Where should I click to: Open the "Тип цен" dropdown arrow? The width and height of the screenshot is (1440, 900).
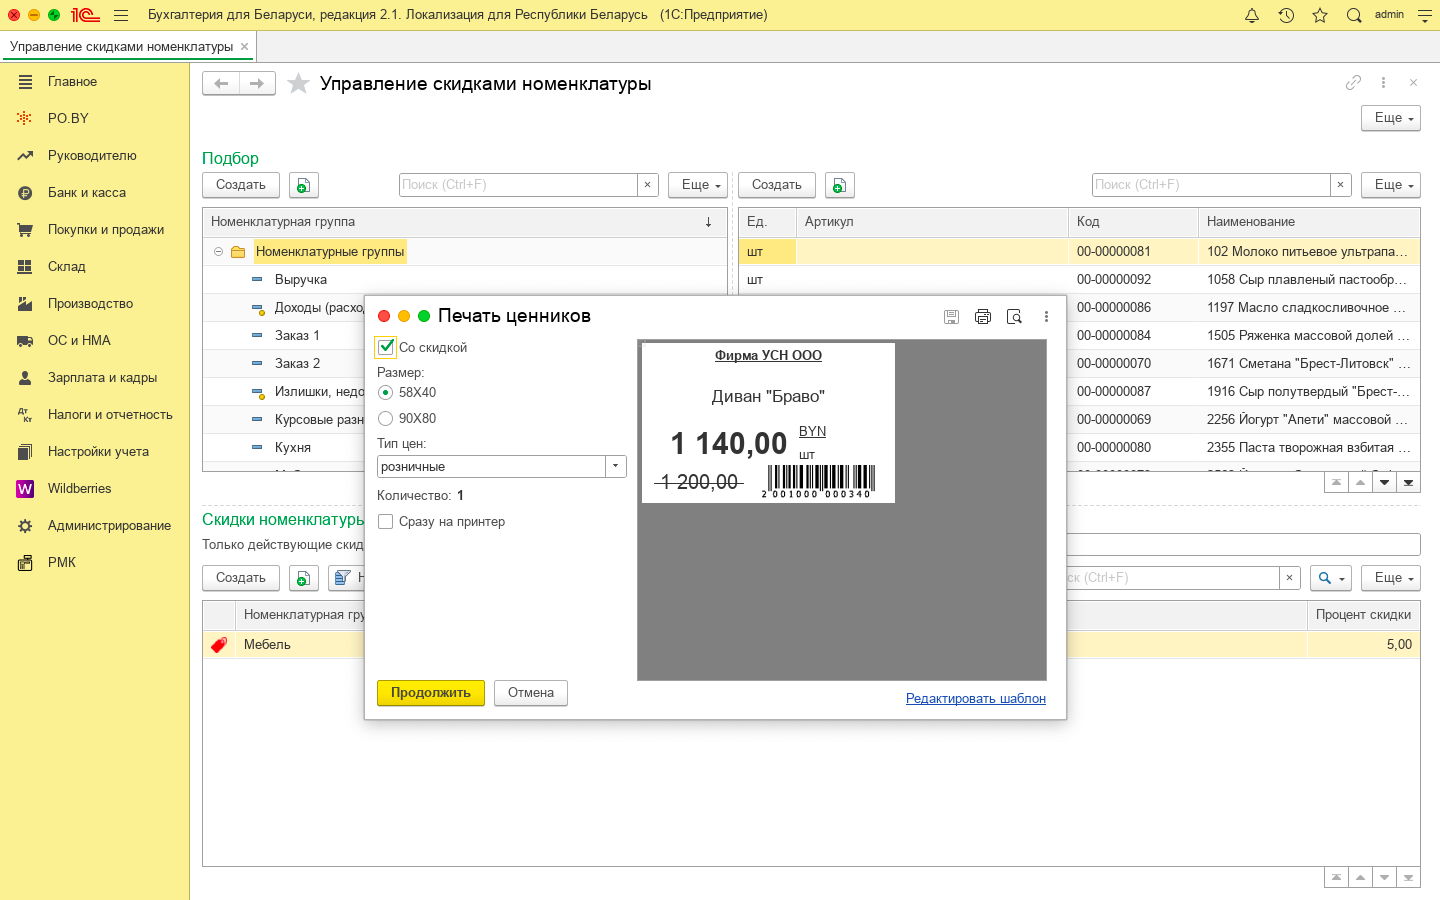[x=616, y=467]
